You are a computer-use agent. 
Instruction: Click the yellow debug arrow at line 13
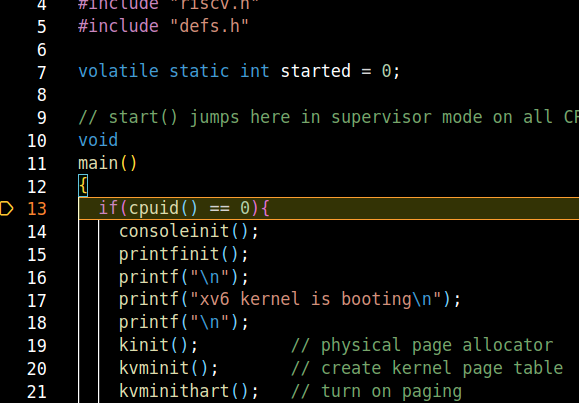7,209
